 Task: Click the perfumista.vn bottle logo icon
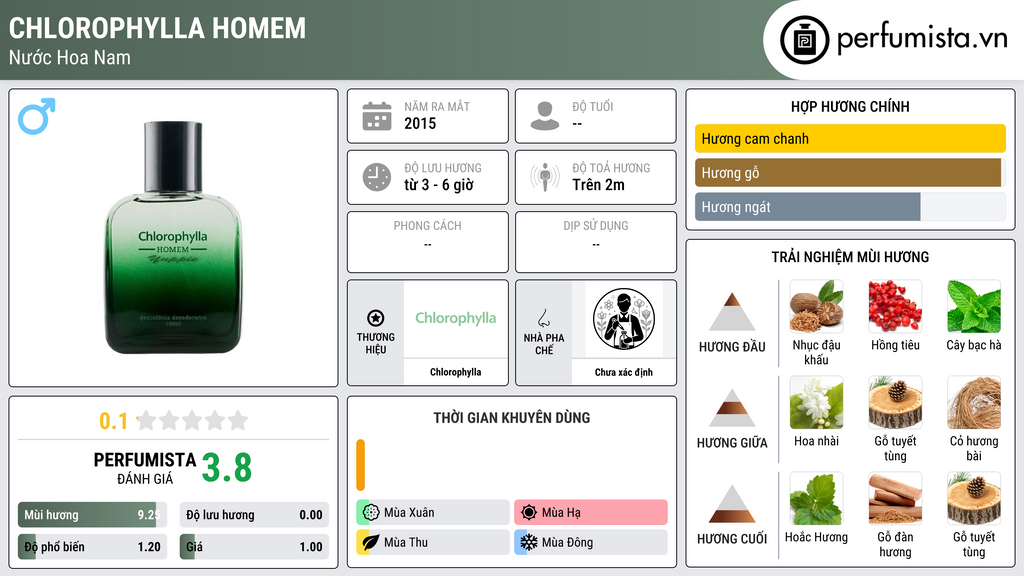click(804, 40)
